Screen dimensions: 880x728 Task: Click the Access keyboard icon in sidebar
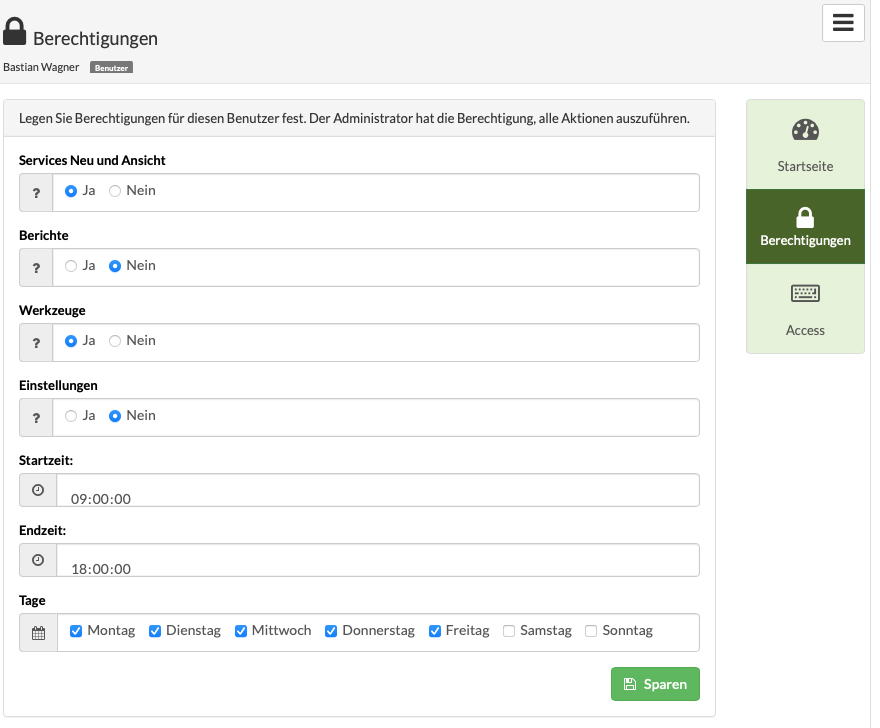805,293
